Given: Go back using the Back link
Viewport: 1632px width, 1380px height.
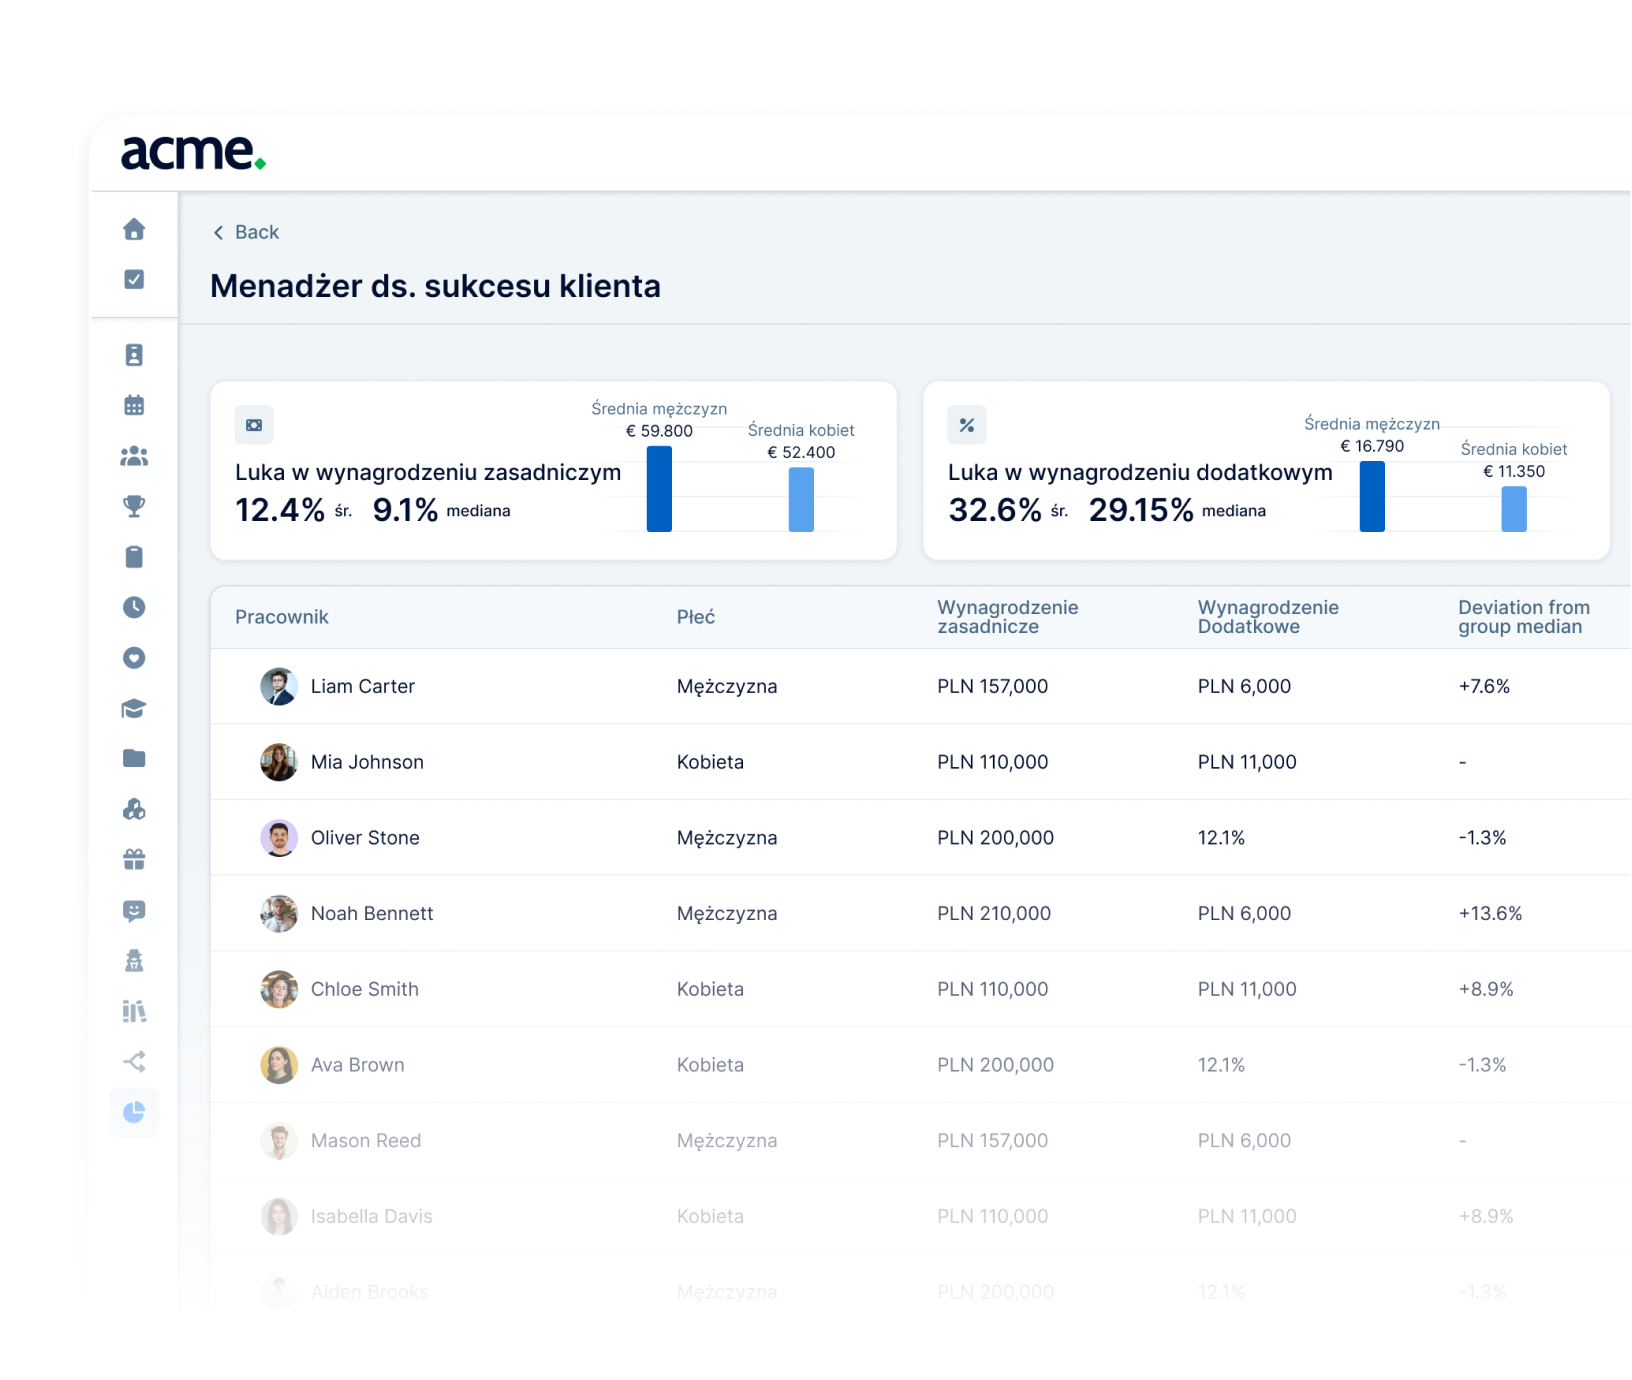Looking at the screenshot, I should tap(246, 232).
